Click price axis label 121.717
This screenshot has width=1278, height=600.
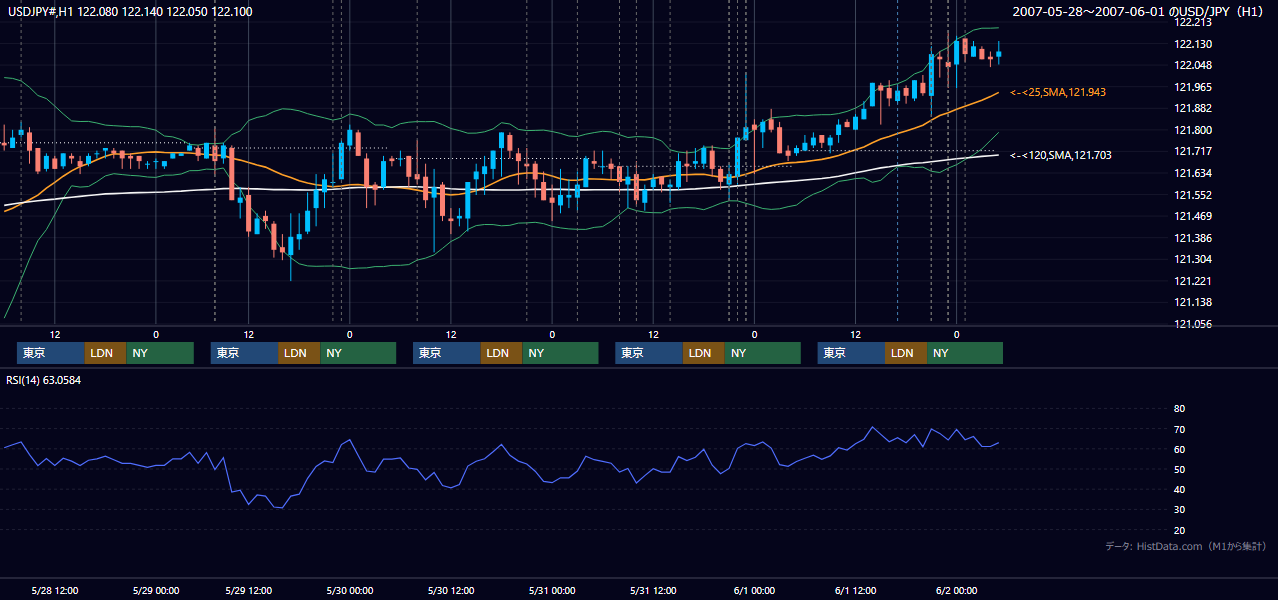1194,151
